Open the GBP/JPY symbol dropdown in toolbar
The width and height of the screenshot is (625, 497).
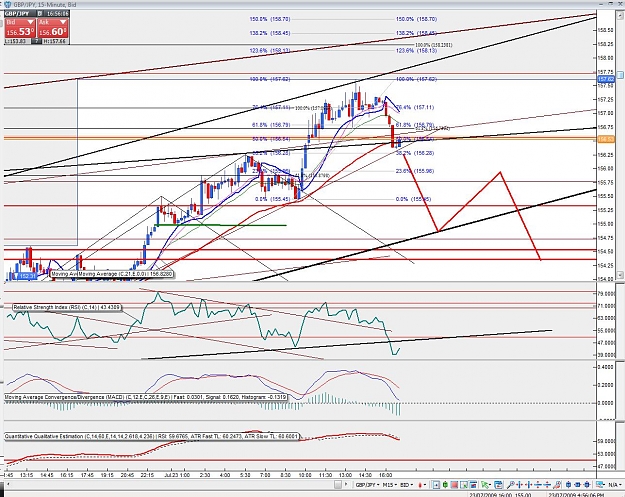[x=367, y=485]
